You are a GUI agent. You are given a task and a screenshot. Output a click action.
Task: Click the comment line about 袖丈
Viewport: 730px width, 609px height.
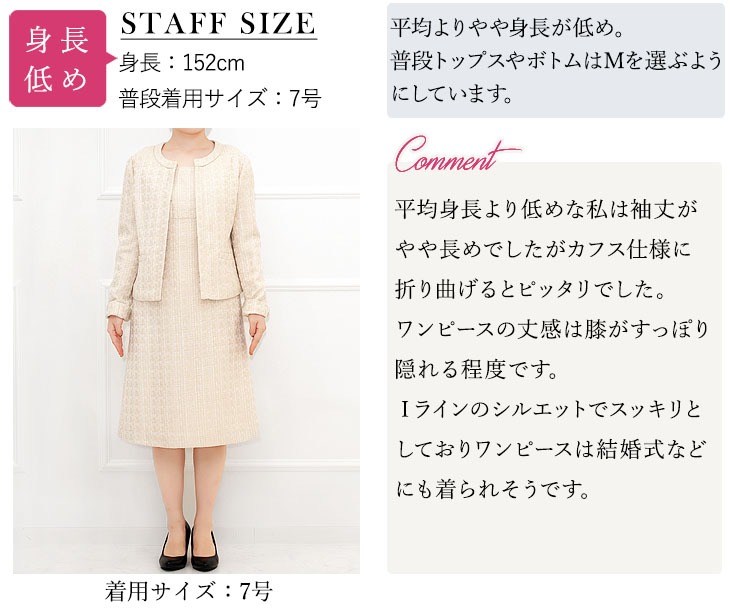point(547,210)
